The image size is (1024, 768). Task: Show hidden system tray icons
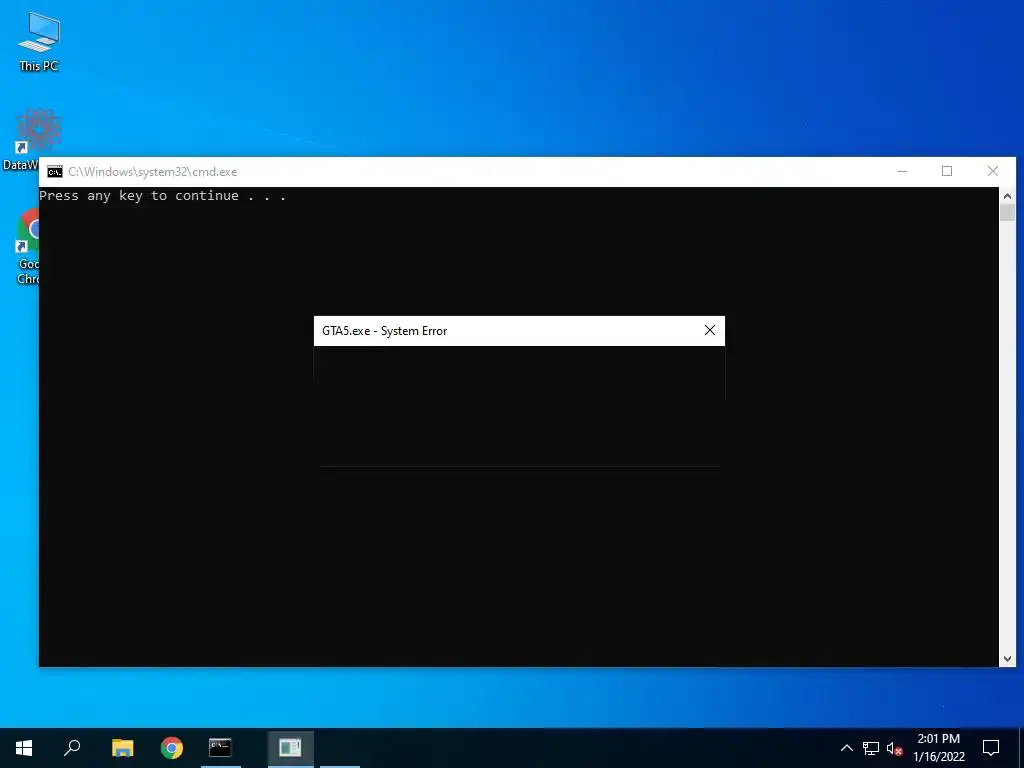(846, 748)
